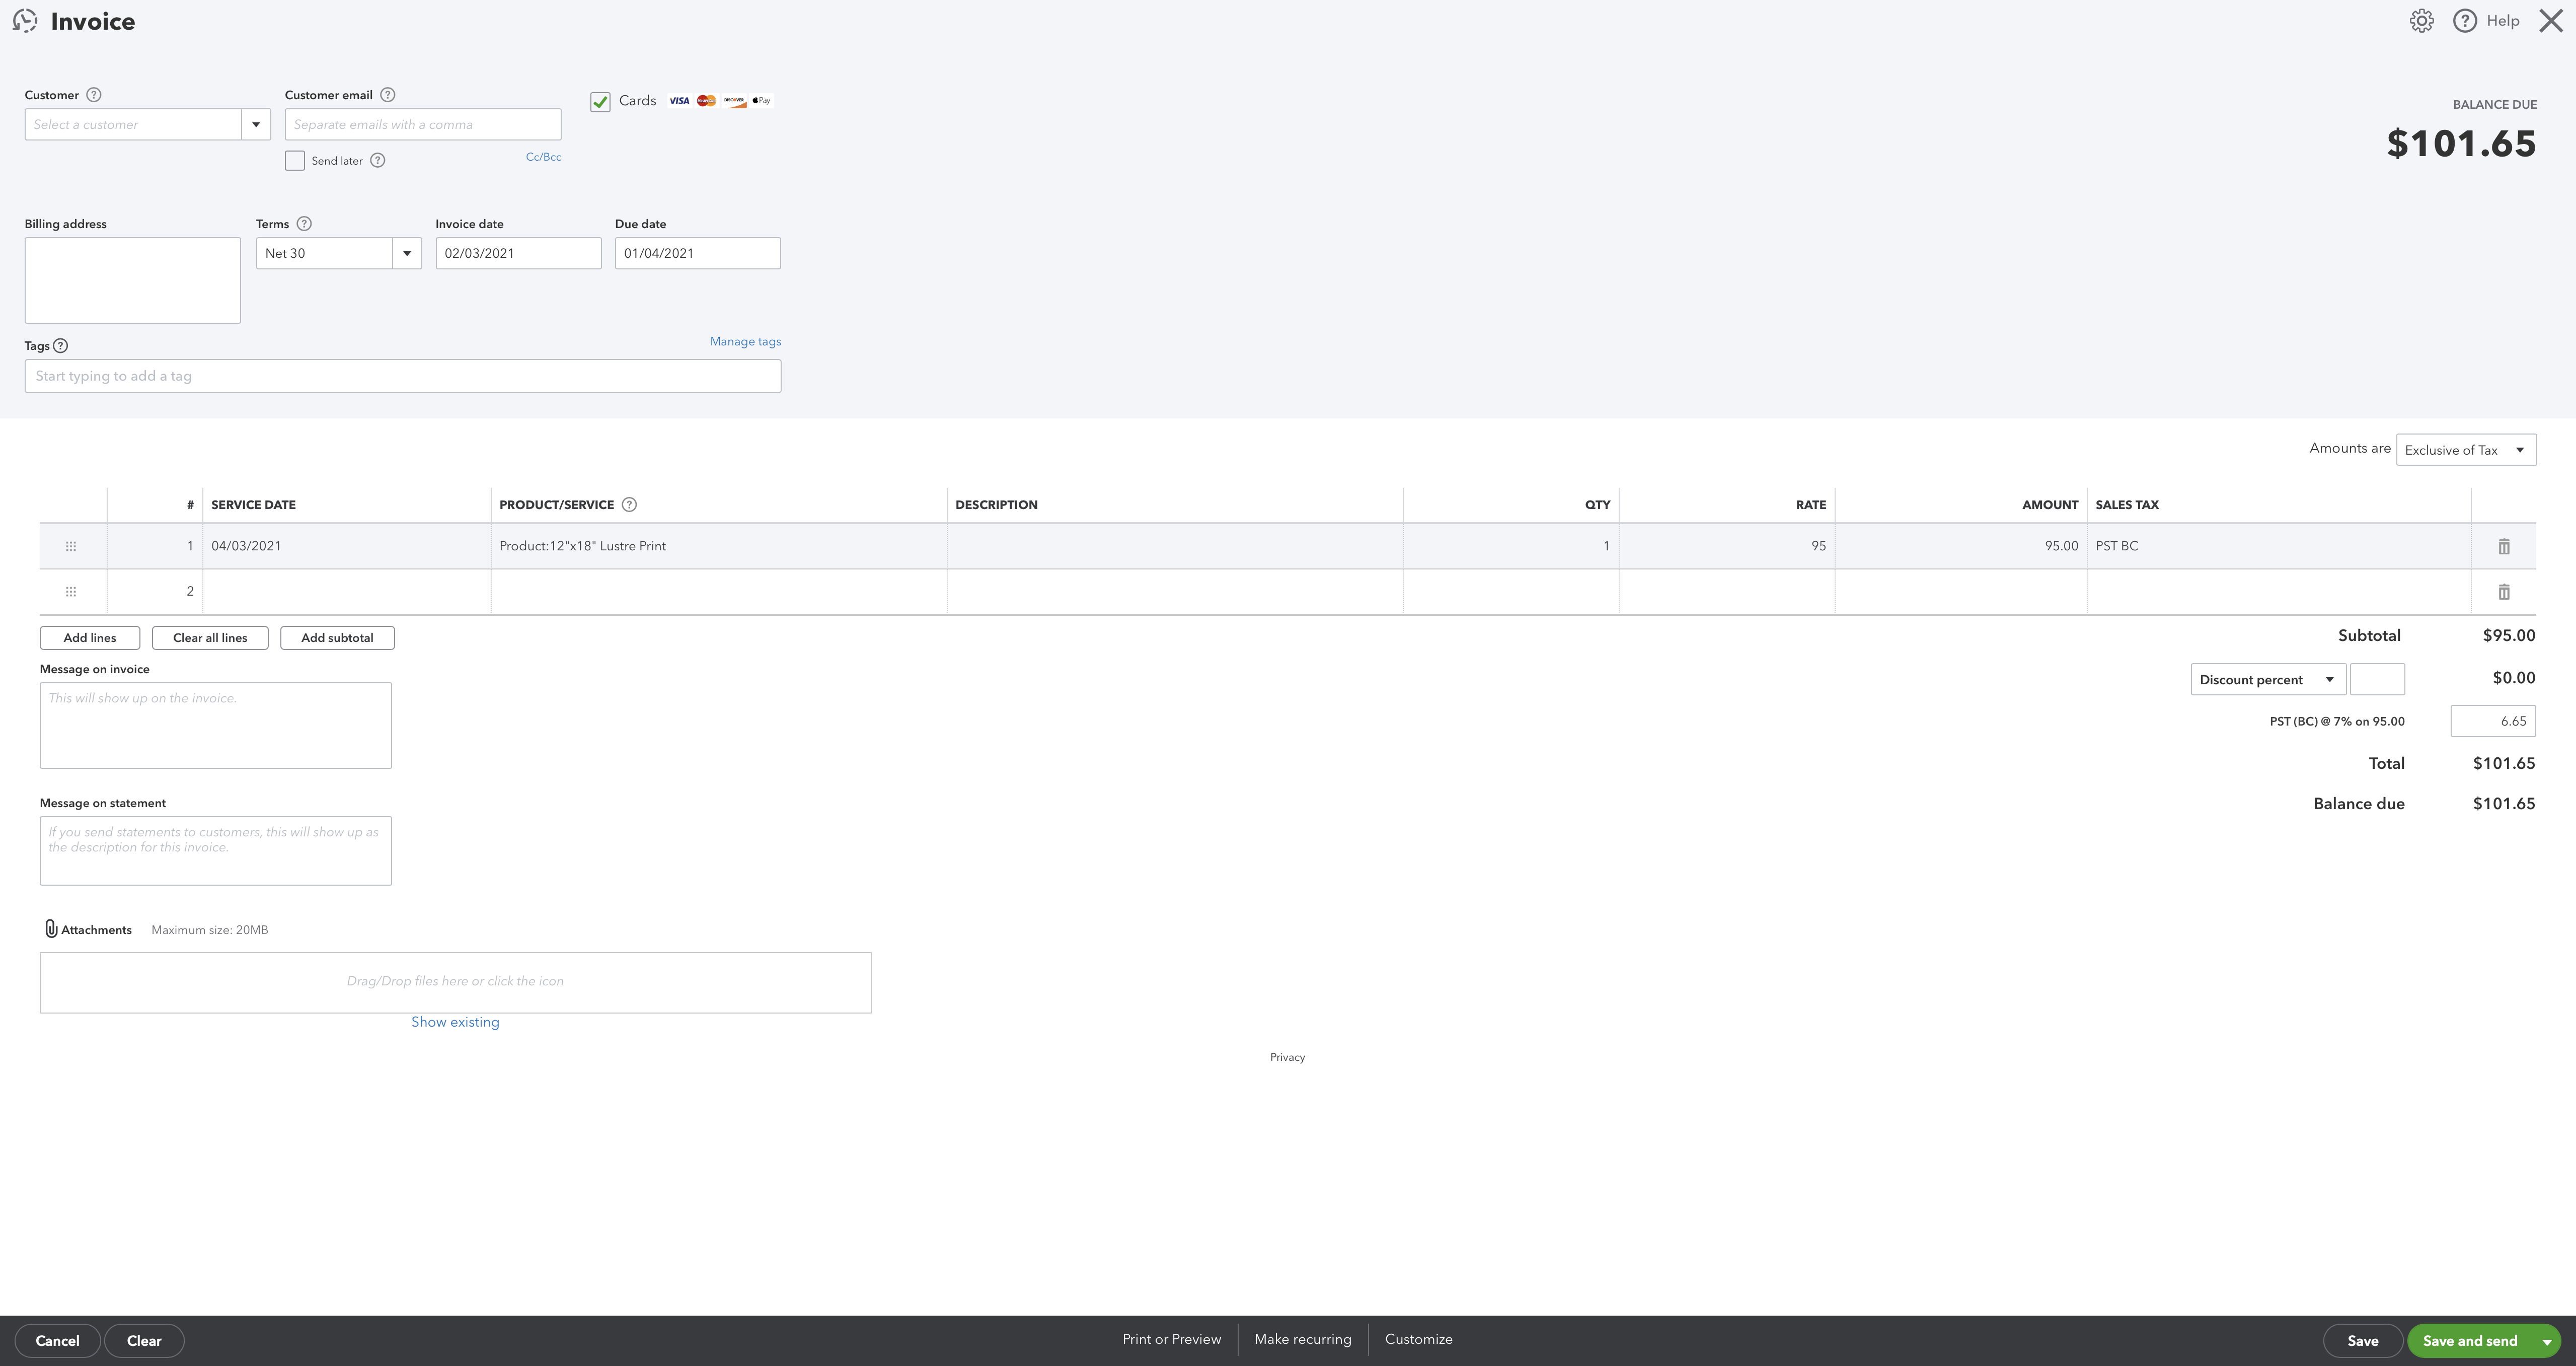Screen dimensions: 2576x1366
Task: Click the recent transactions clock icon
Action: tap(25, 21)
